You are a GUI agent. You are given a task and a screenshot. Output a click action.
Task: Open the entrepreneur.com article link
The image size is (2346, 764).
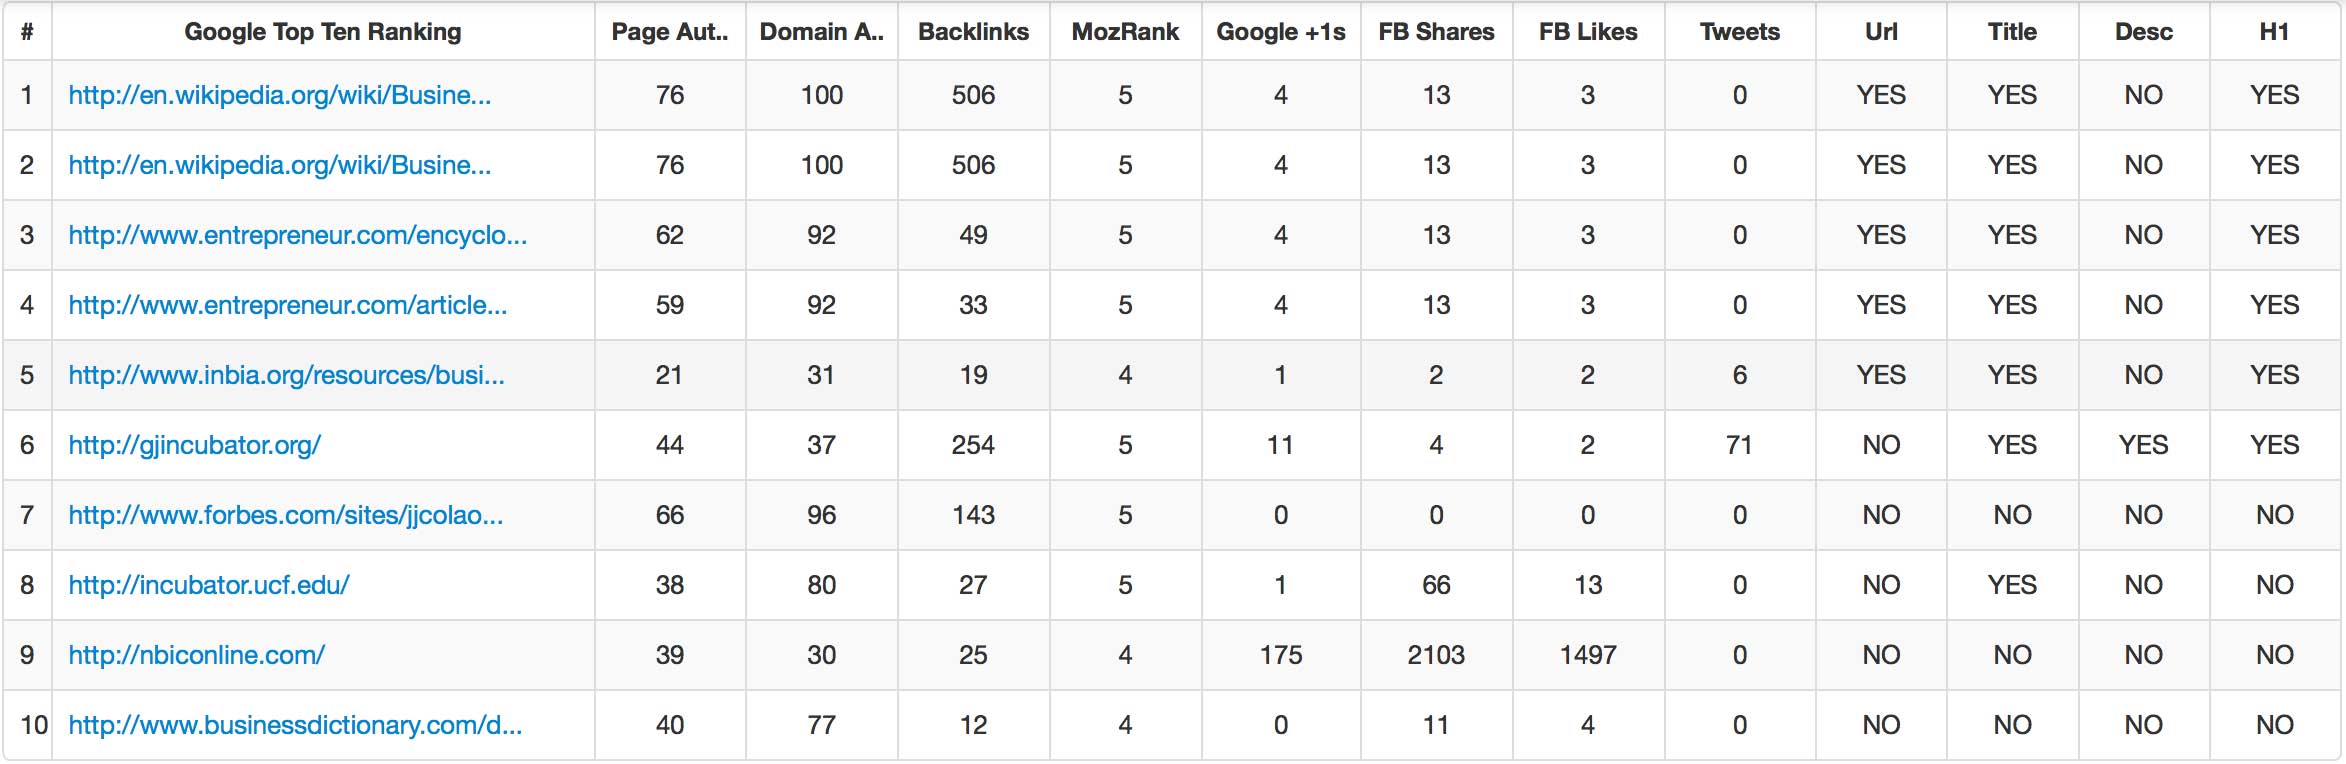point(288,305)
